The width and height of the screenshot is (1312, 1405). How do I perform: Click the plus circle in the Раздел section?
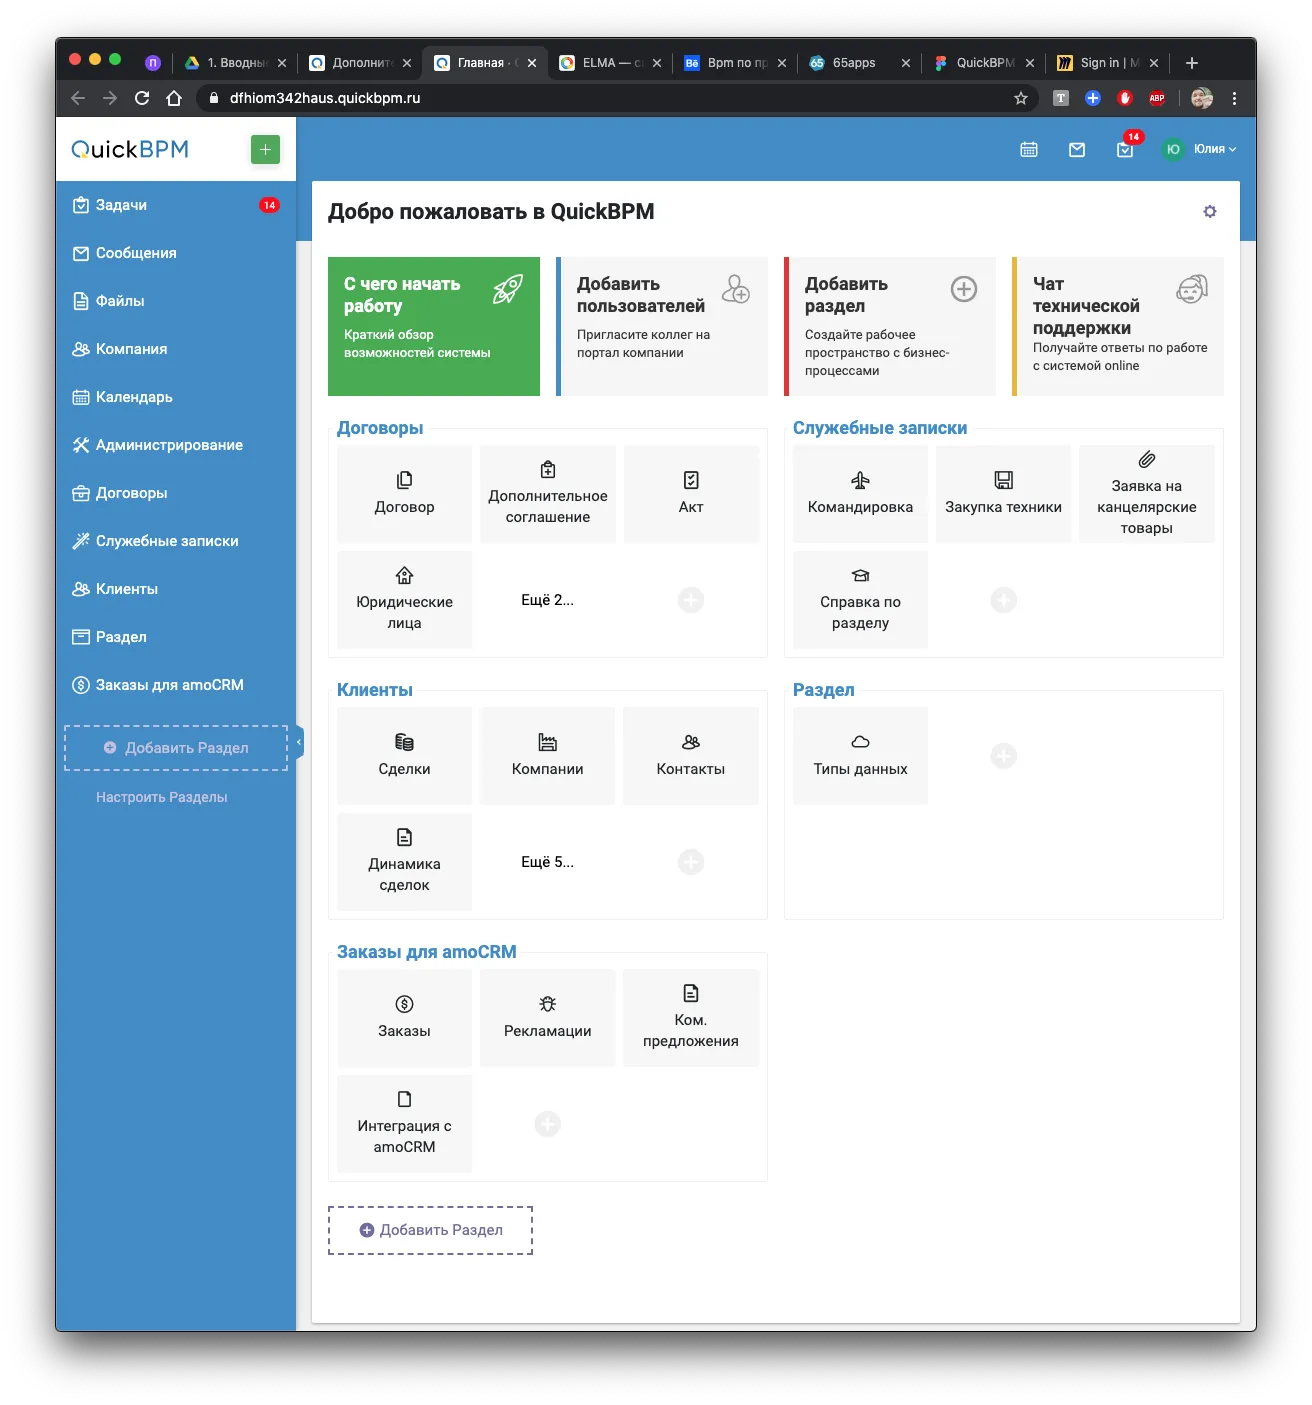pyautogui.click(x=1003, y=756)
